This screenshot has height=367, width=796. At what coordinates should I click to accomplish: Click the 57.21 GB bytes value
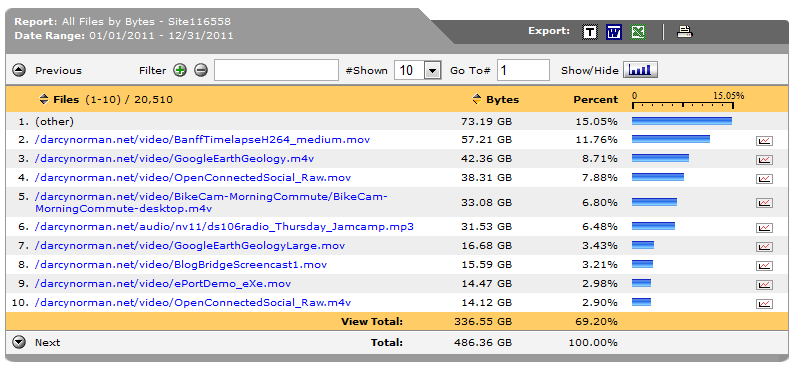point(487,140)
